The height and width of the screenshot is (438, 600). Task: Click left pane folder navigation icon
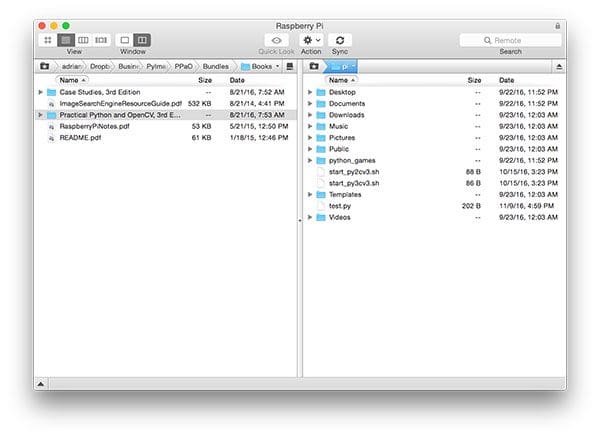coord(45,66)
